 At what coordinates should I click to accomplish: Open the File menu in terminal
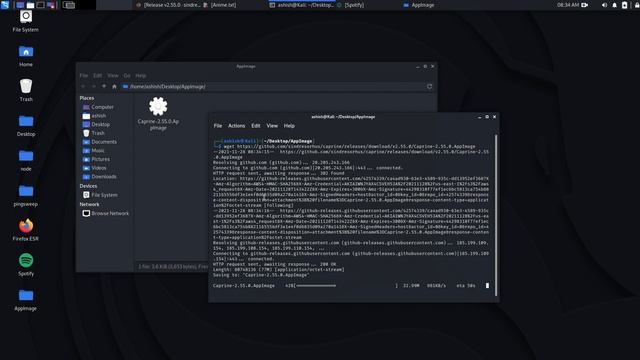tap(218, 126)
